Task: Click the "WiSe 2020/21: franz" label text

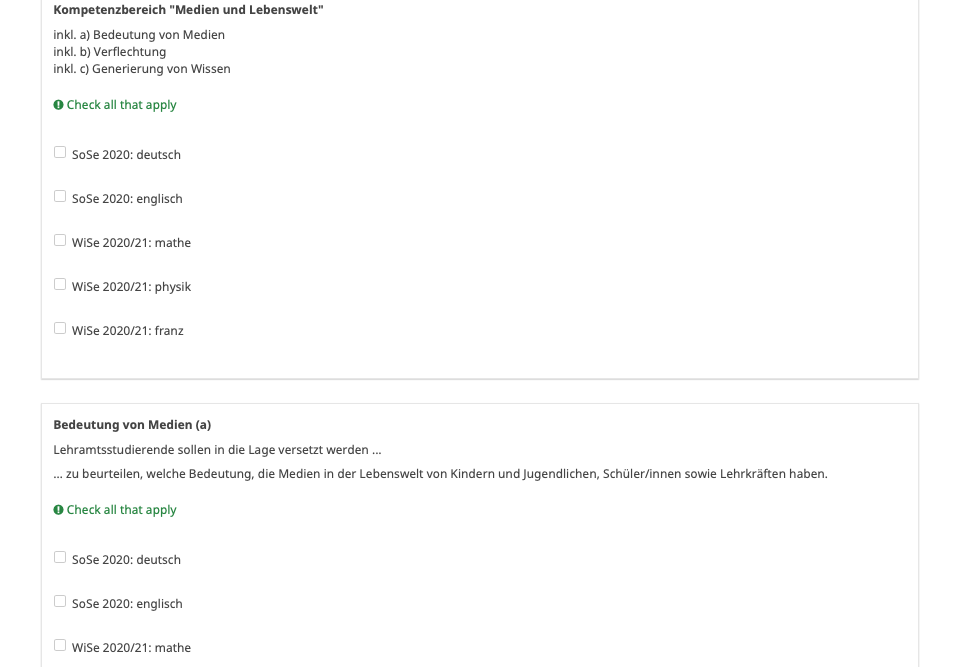Action: [128, 331]
